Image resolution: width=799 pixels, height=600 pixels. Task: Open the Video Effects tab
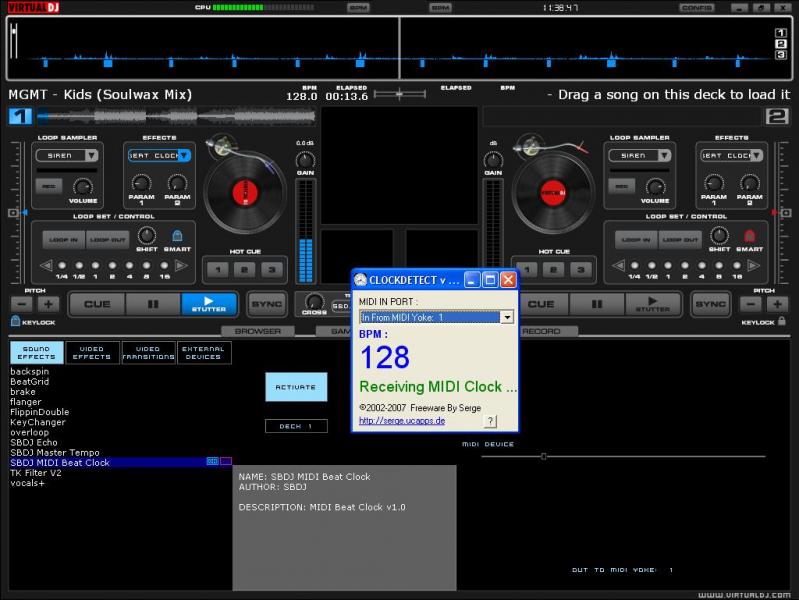point(92,353)
